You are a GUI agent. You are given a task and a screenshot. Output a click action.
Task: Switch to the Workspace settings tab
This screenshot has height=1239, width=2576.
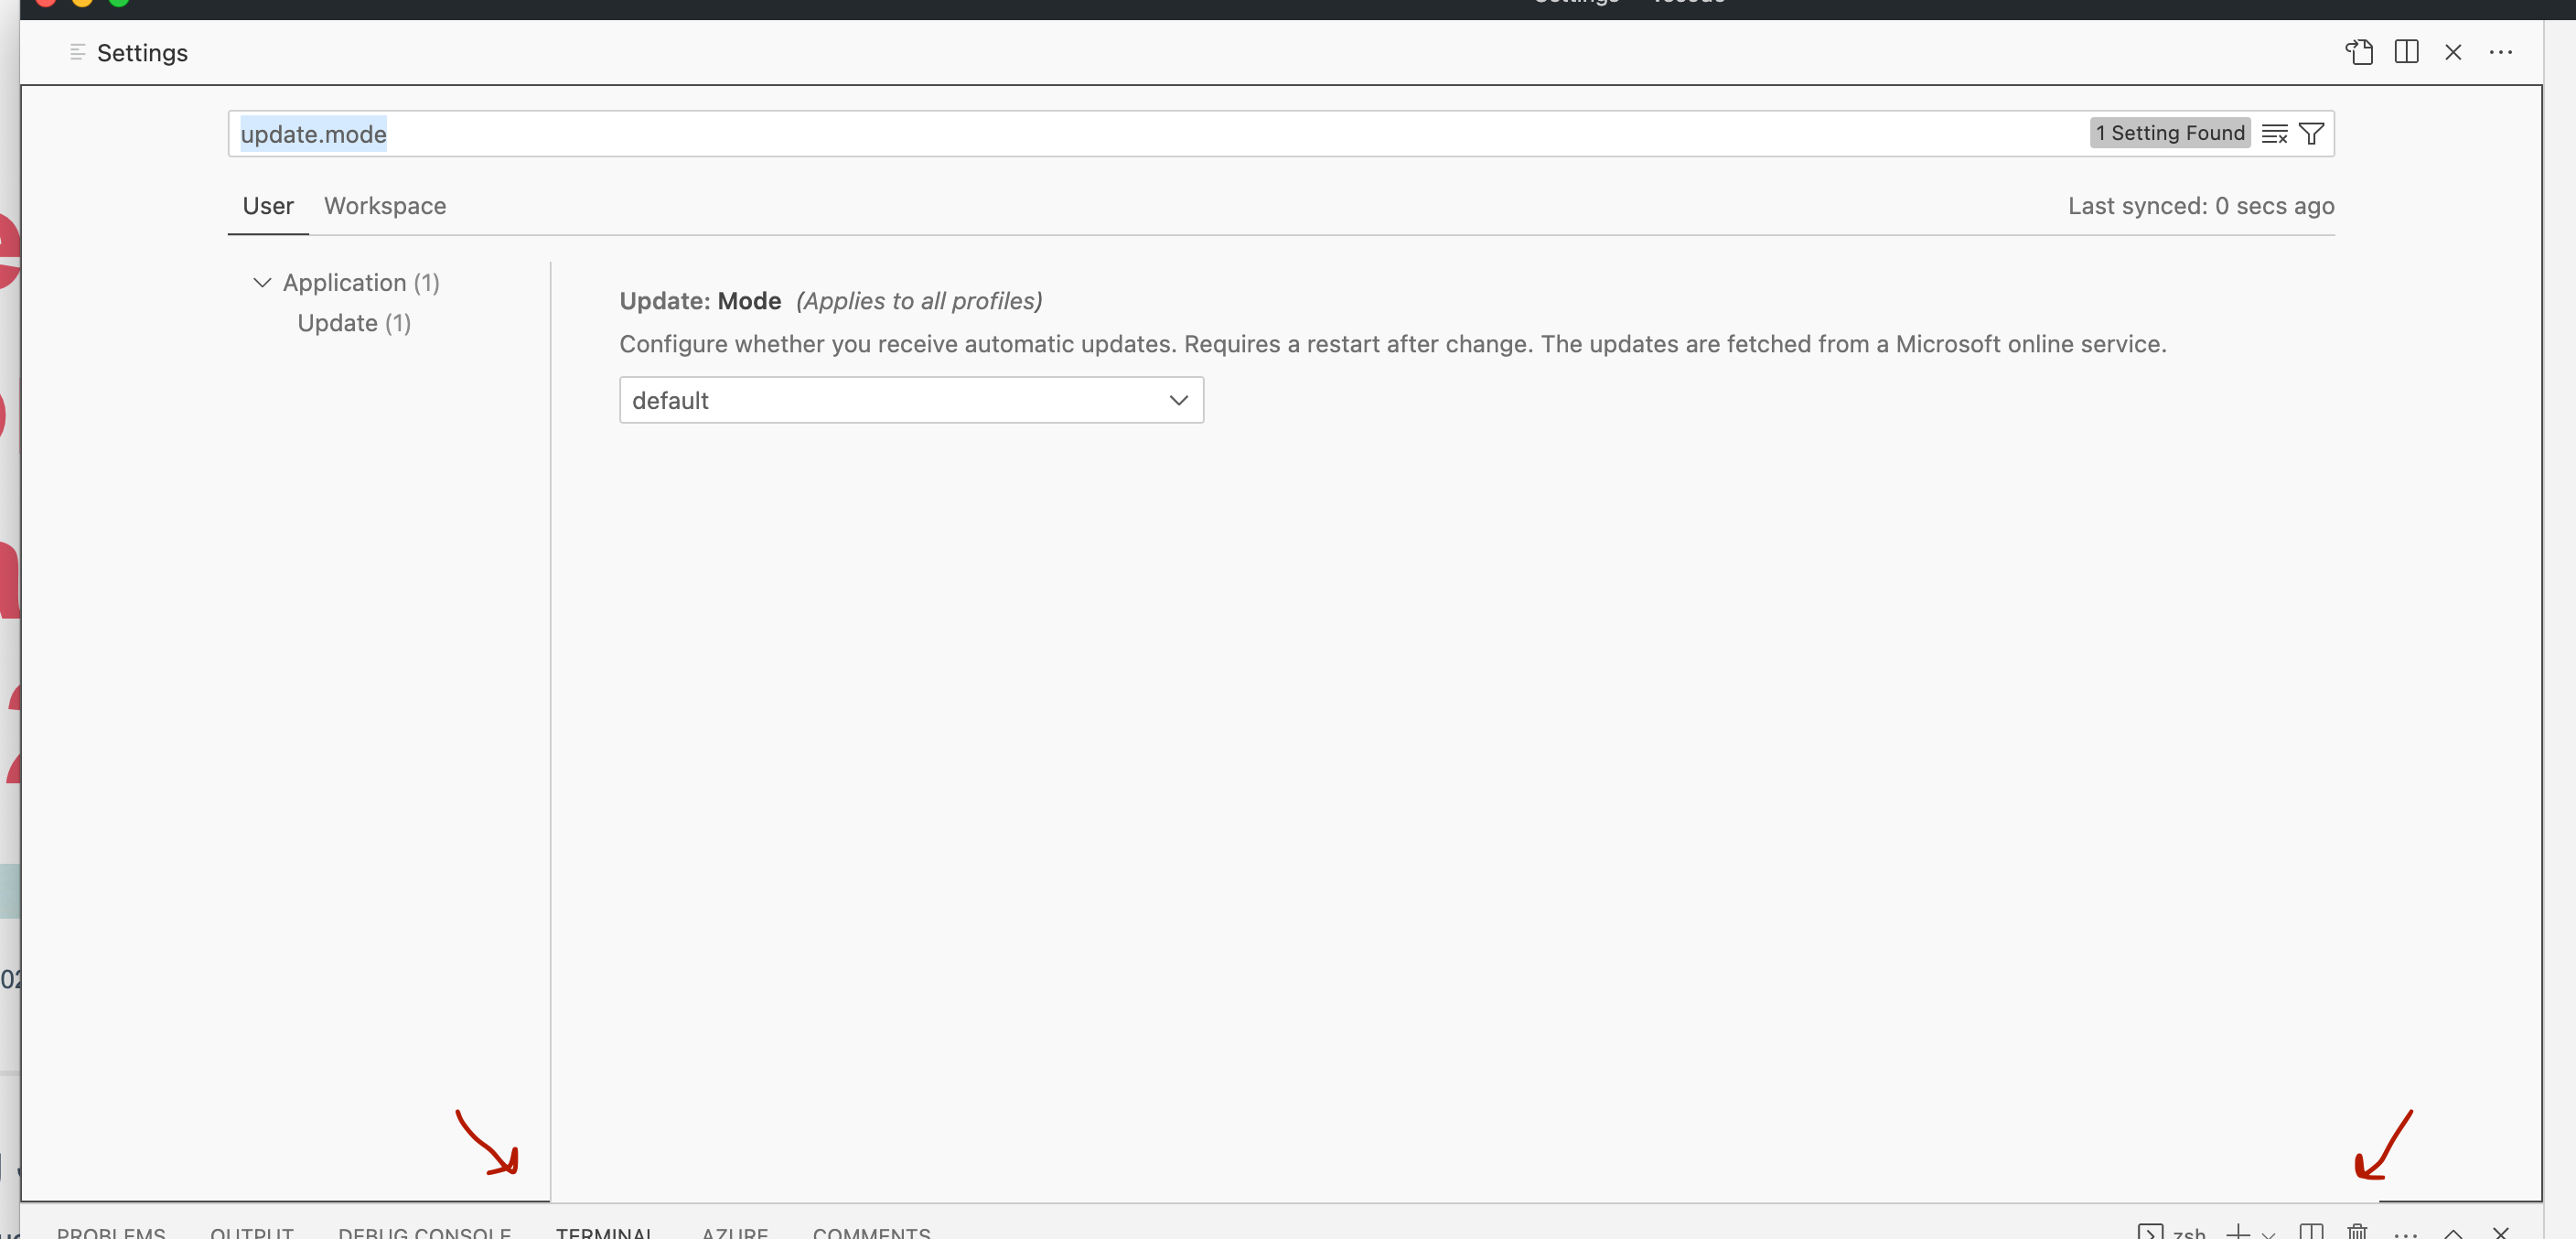pyautogui.click(x=385, y=206)
